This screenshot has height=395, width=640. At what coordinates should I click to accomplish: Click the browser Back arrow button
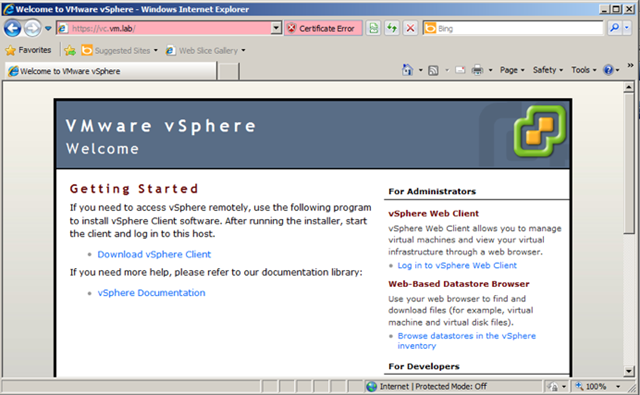(x=12, y=29)
